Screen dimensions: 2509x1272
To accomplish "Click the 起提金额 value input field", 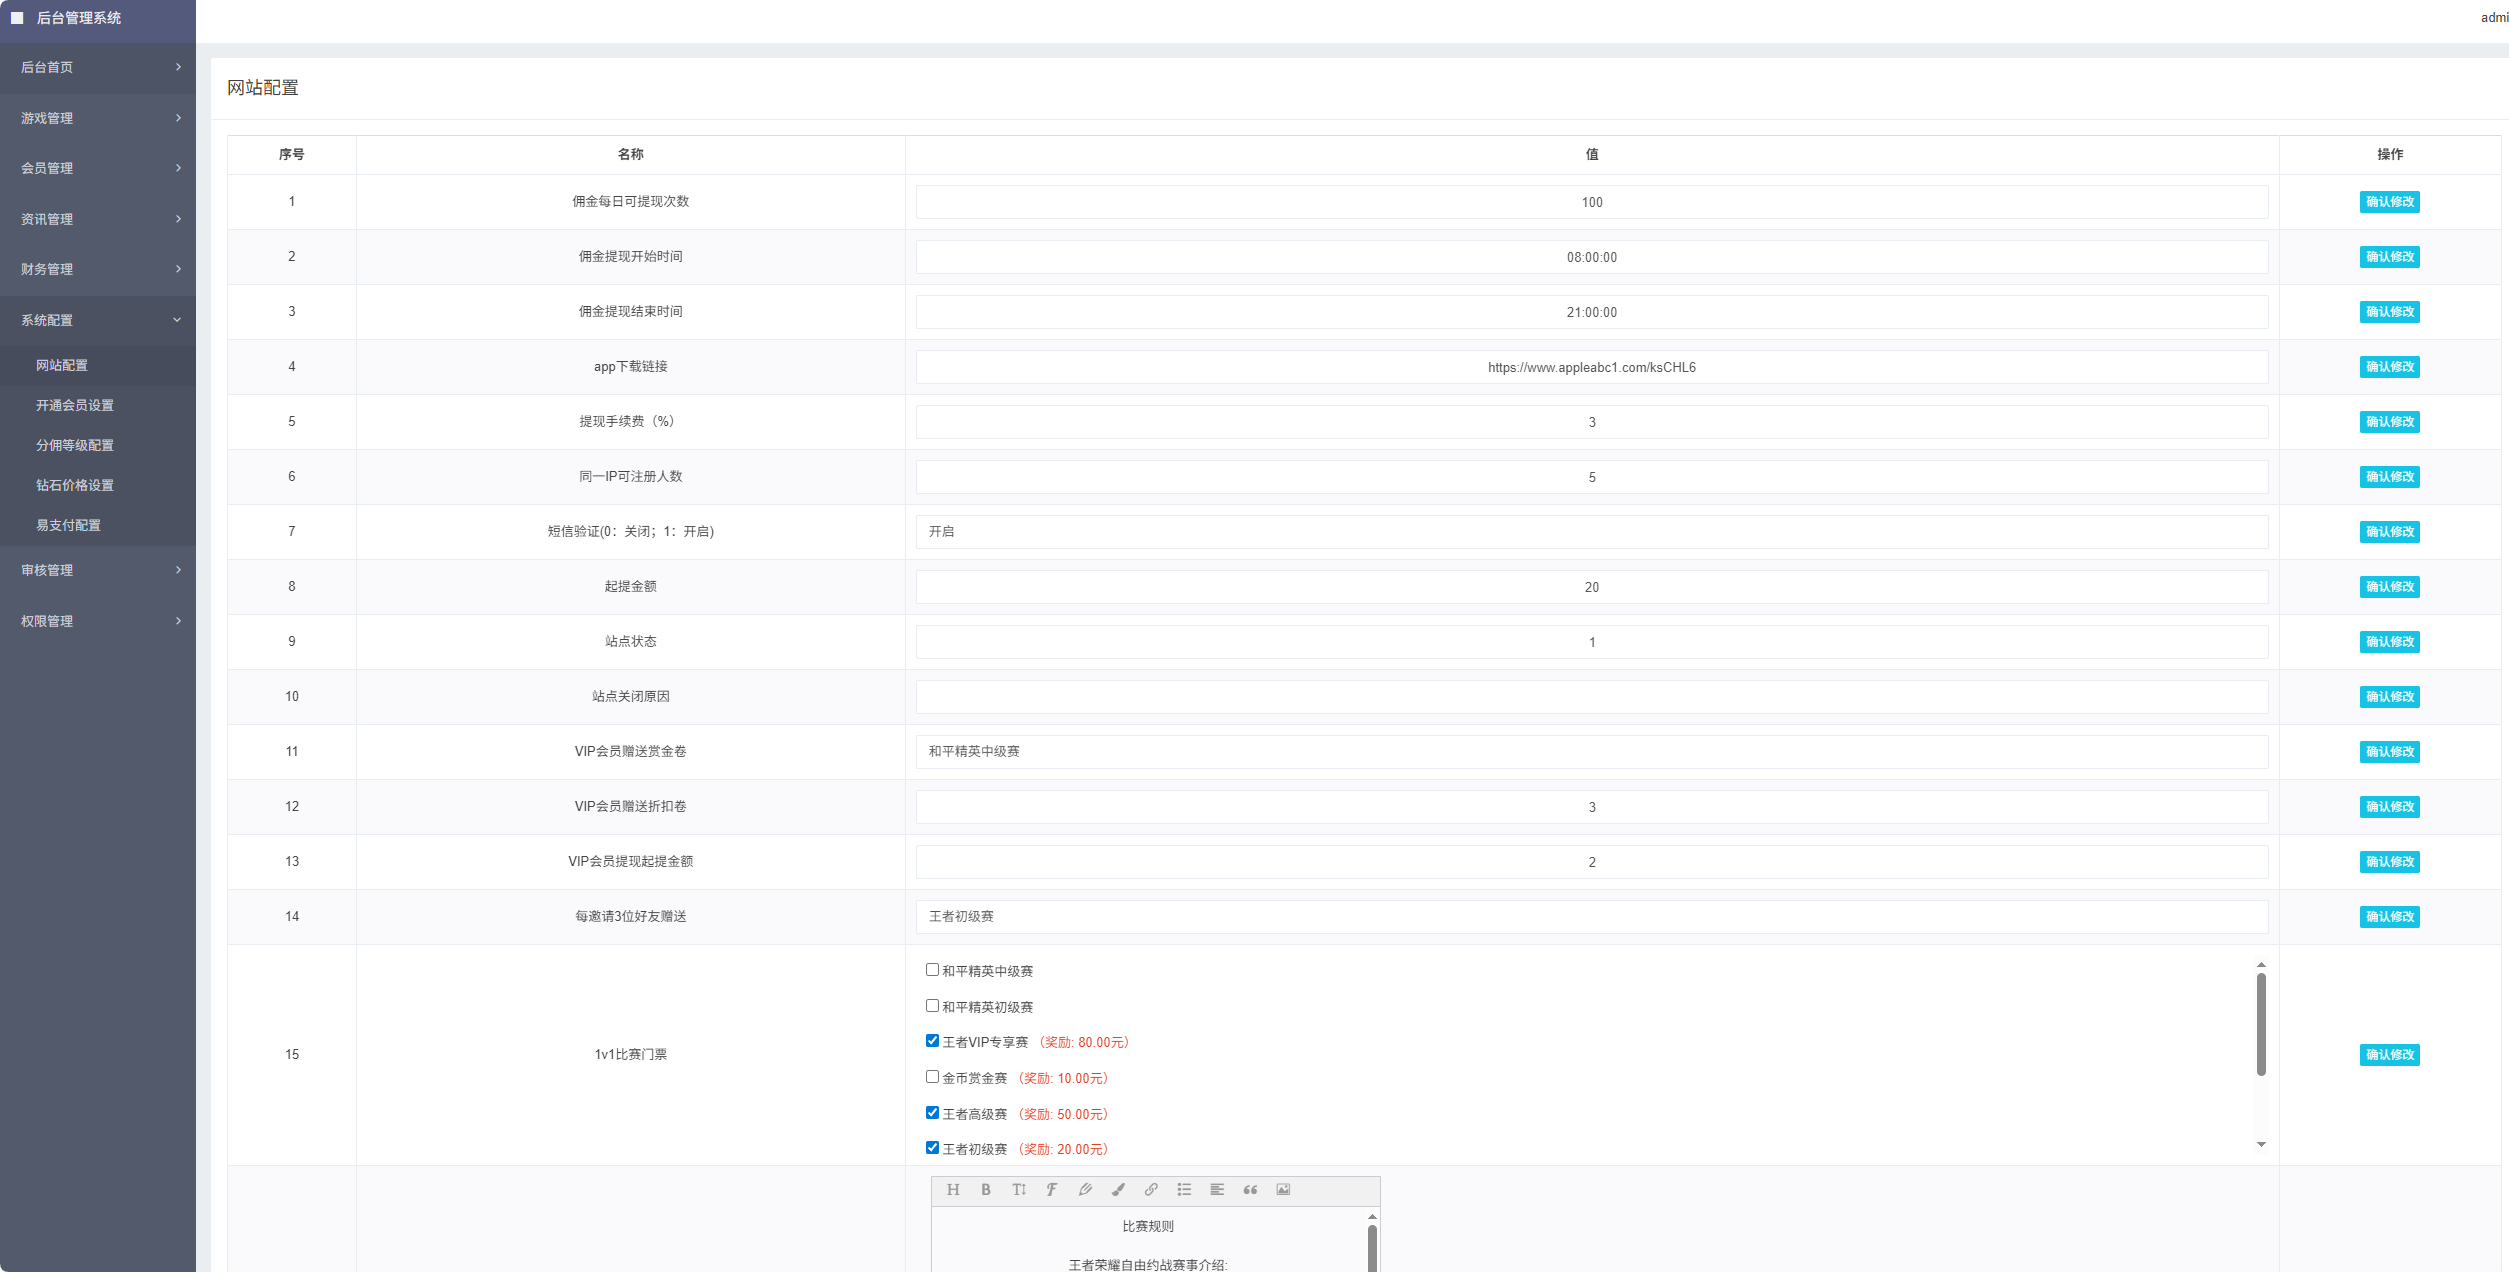I will (x=1591, y=587).
